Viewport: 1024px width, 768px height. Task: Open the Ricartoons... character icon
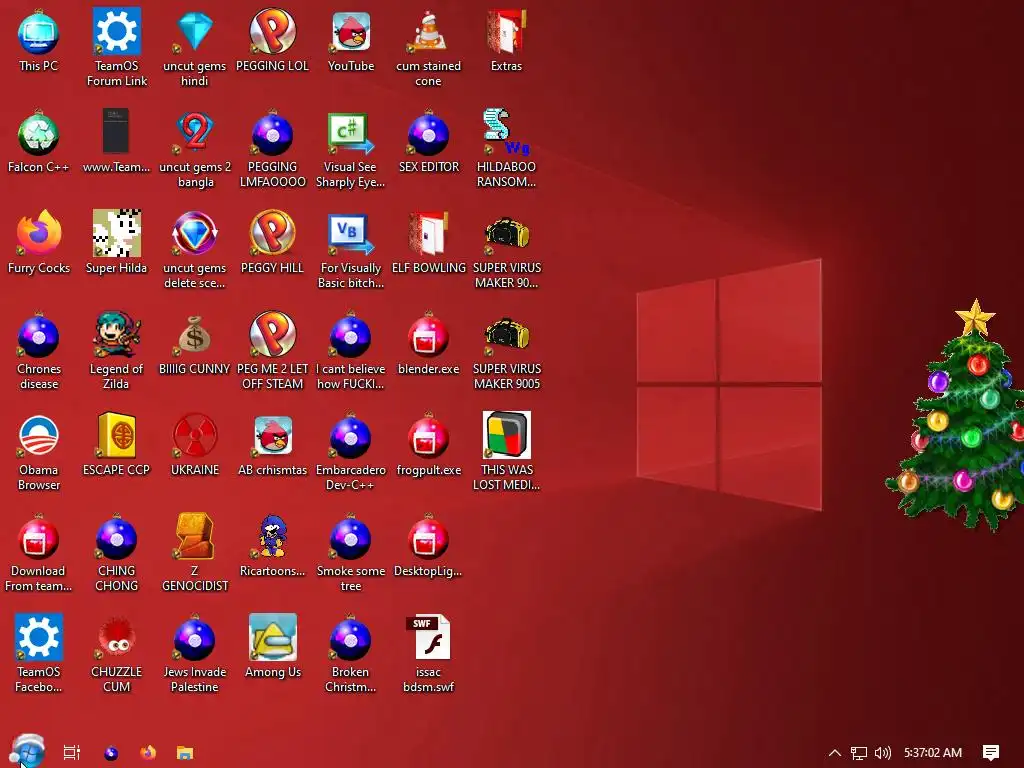272,546
